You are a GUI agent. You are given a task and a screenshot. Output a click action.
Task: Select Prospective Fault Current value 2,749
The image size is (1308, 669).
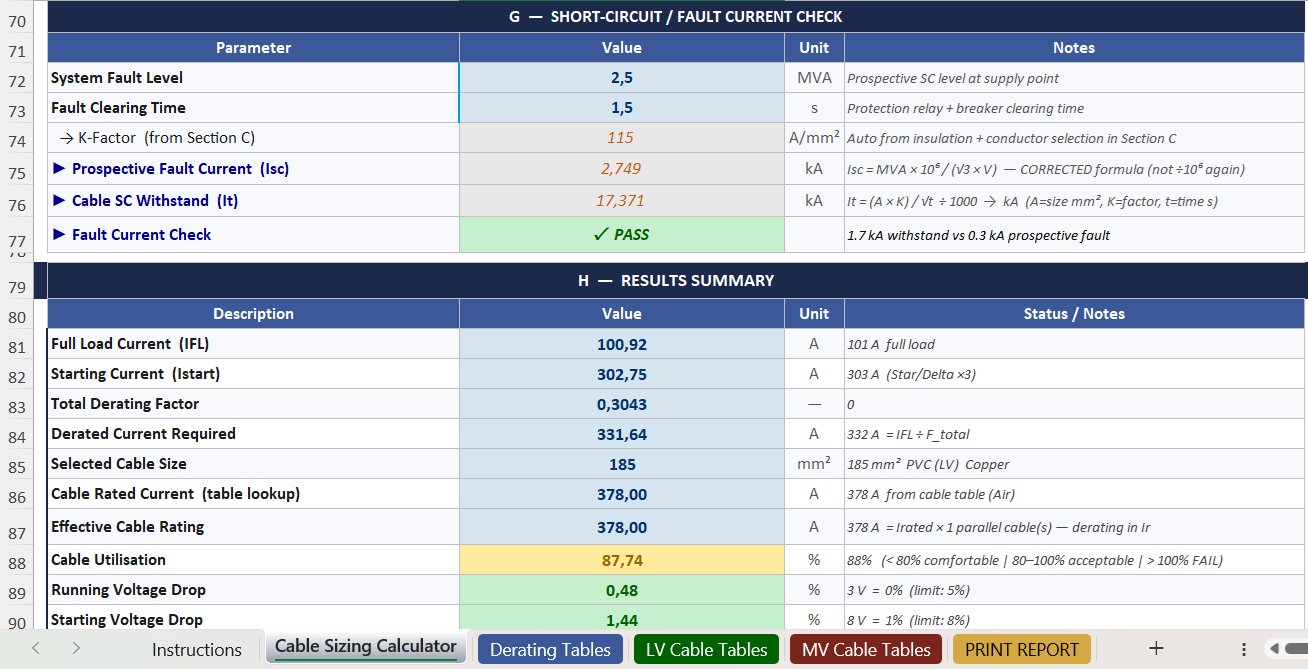click(622, 169)
